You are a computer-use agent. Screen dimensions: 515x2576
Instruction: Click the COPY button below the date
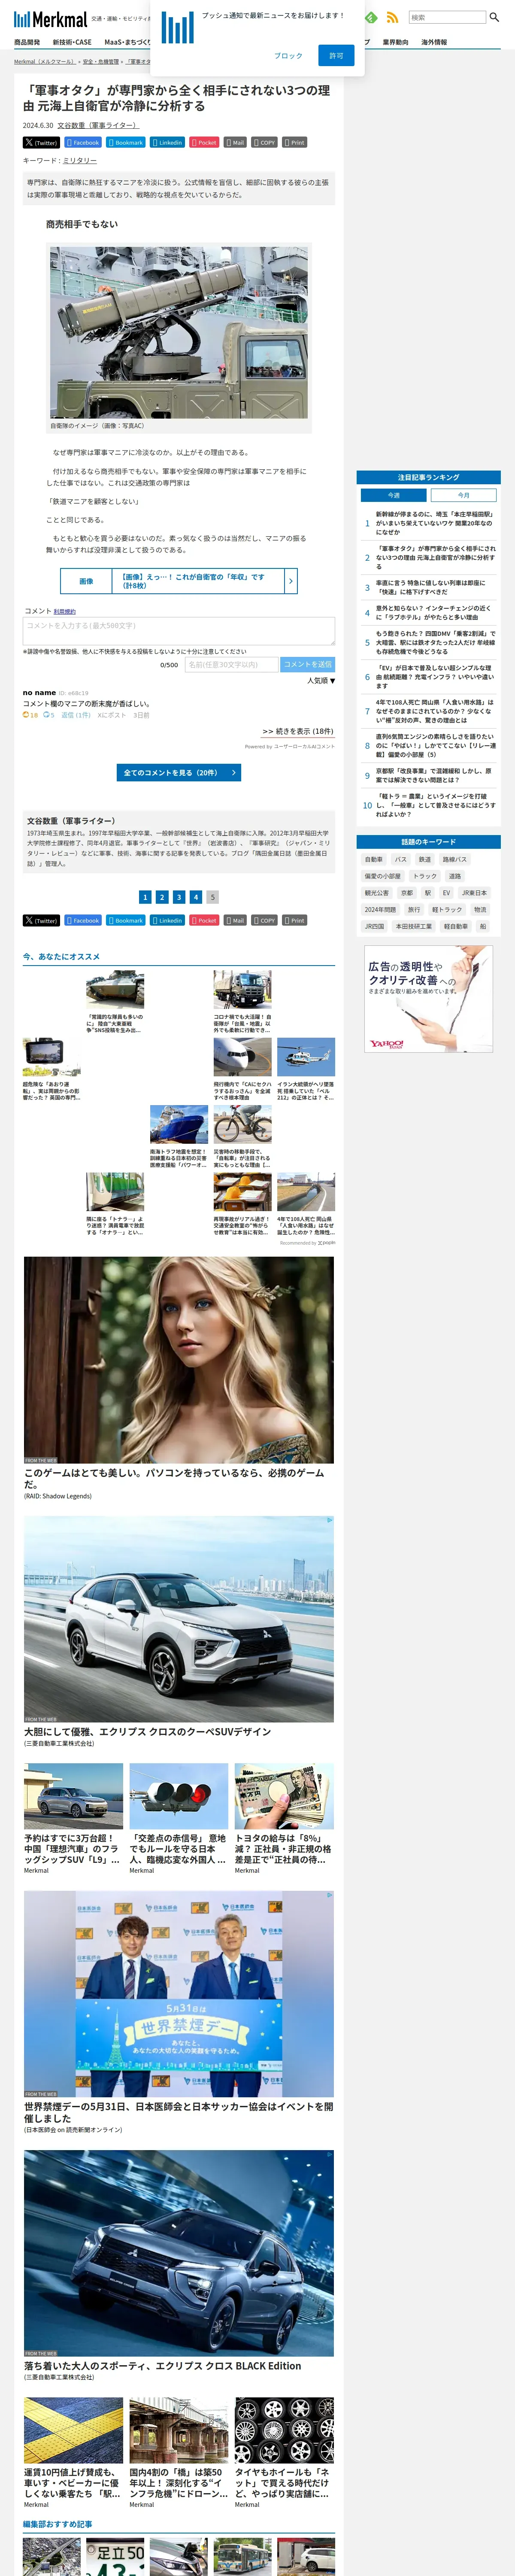click(264, 142)
